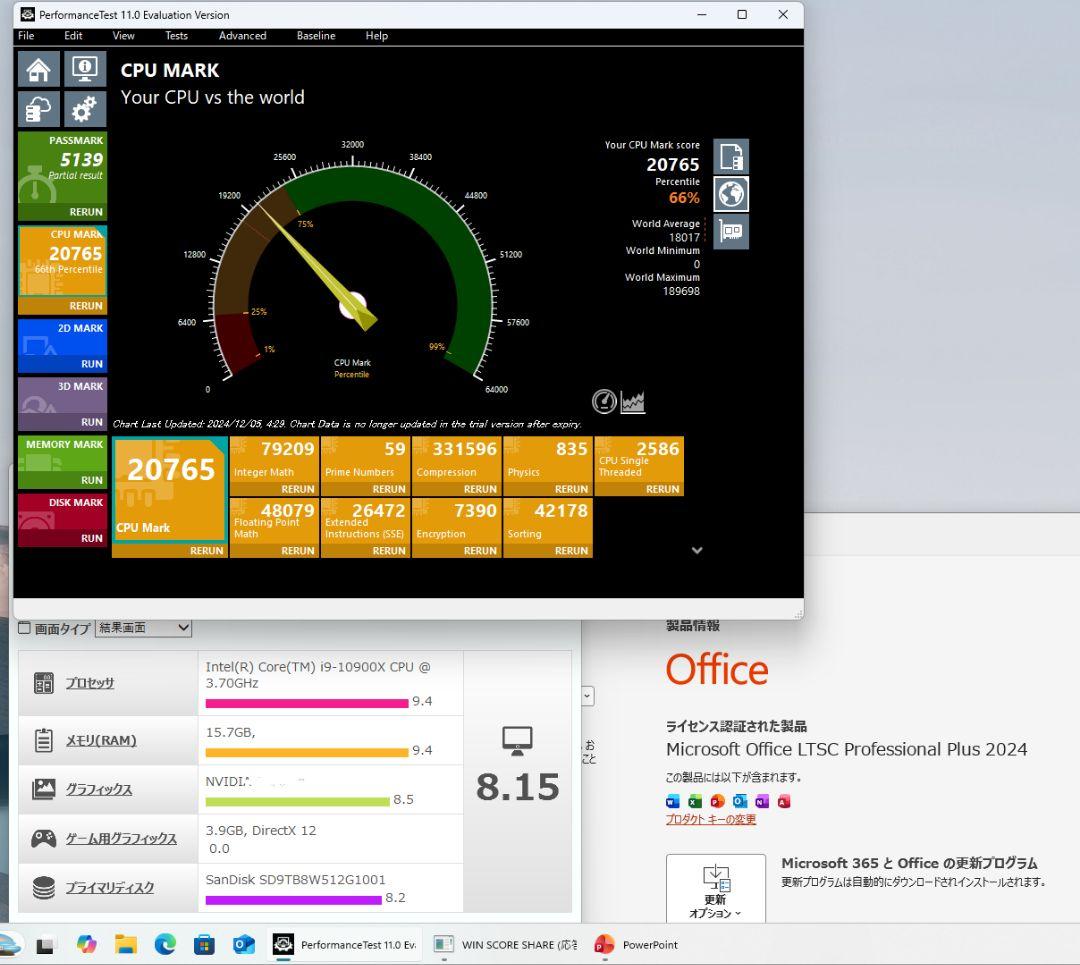Open the プロセッサ link
The image size is (1080, 965).
coord(90,683)
